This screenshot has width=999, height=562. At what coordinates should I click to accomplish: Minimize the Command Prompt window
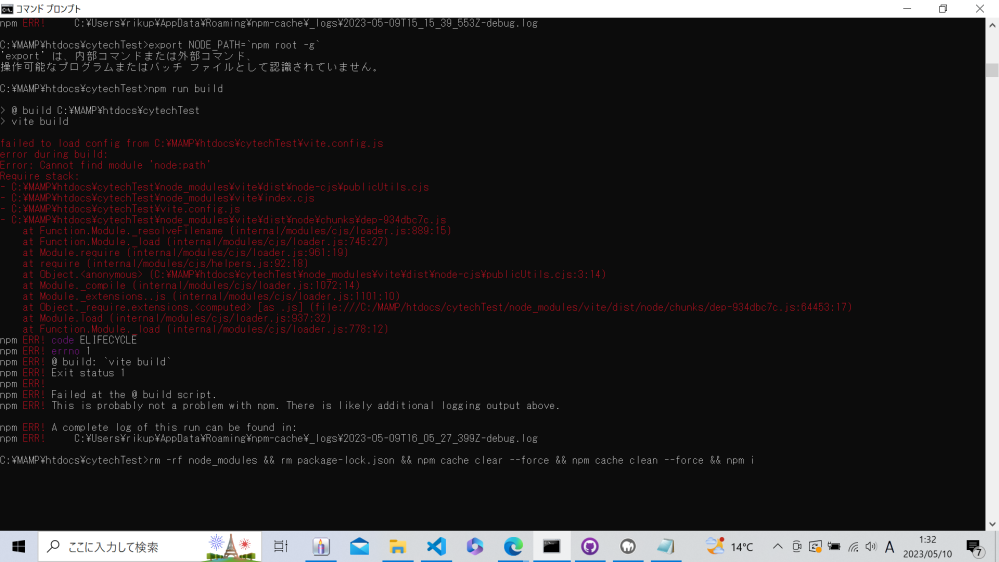907,8
